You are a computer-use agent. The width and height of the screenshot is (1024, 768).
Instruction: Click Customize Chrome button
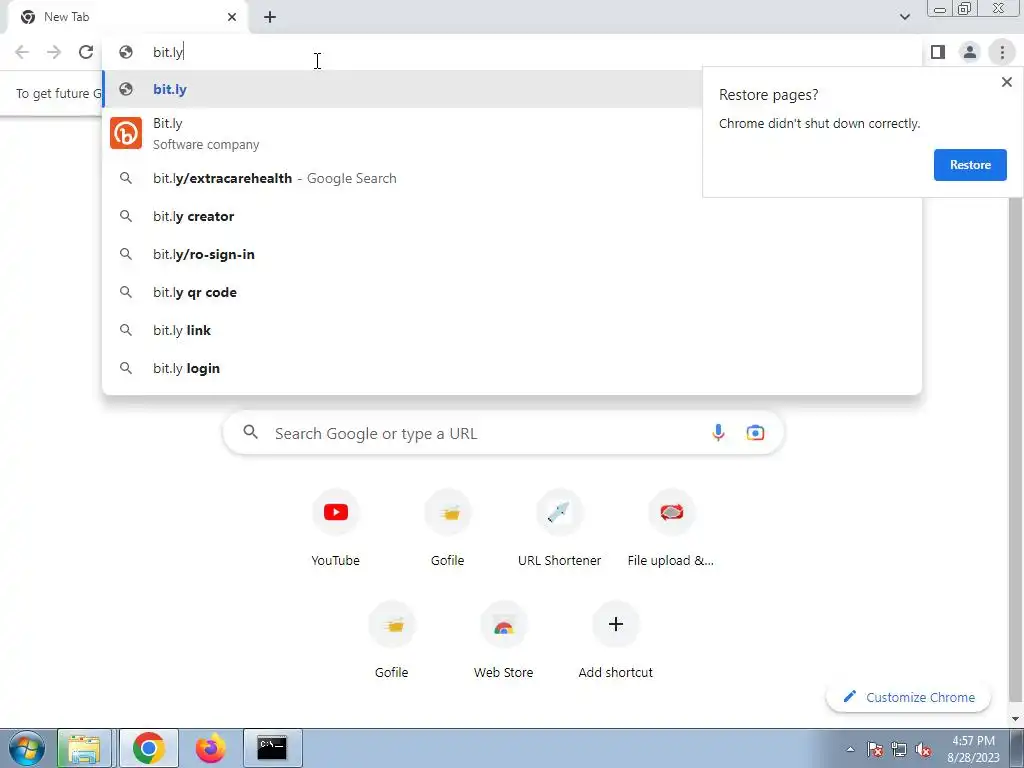pos(908,697)
